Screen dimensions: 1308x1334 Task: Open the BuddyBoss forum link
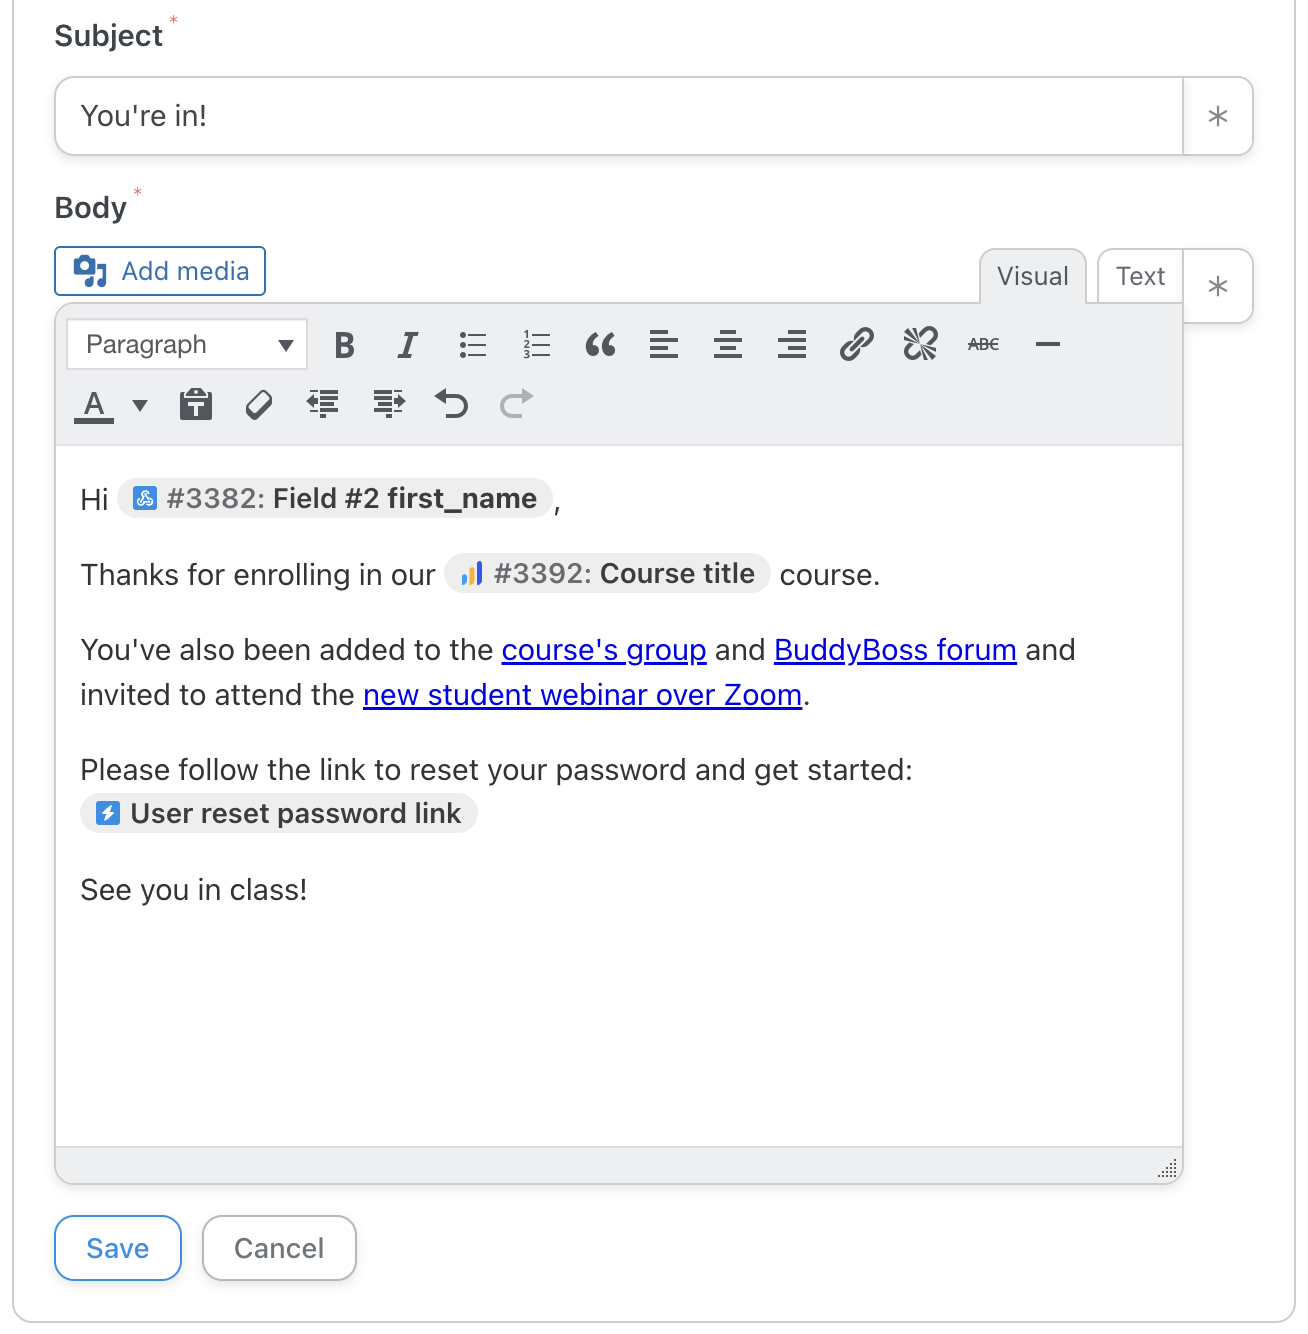pos(895,650)
